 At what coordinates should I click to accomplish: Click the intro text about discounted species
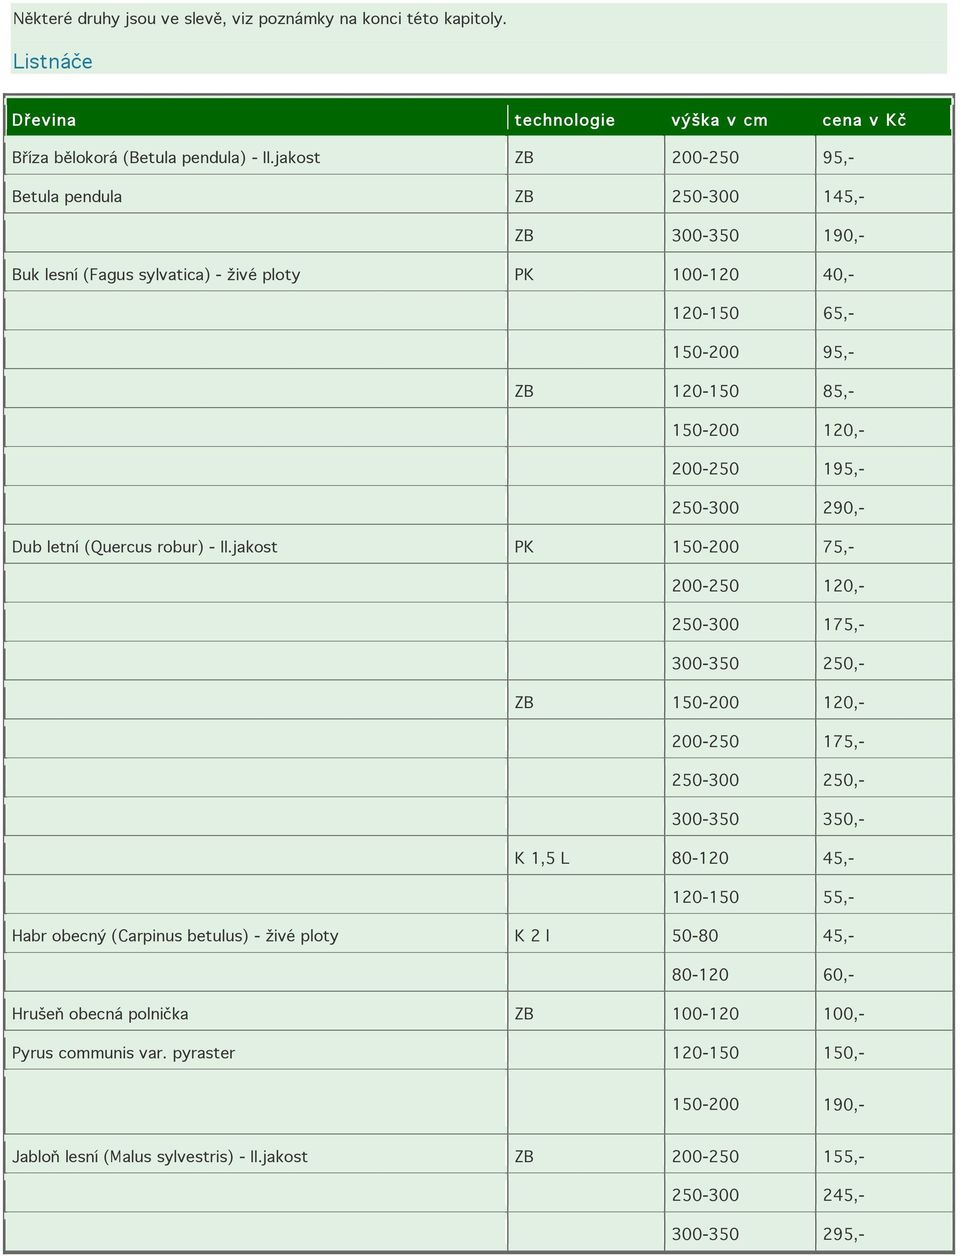[260, 19]
